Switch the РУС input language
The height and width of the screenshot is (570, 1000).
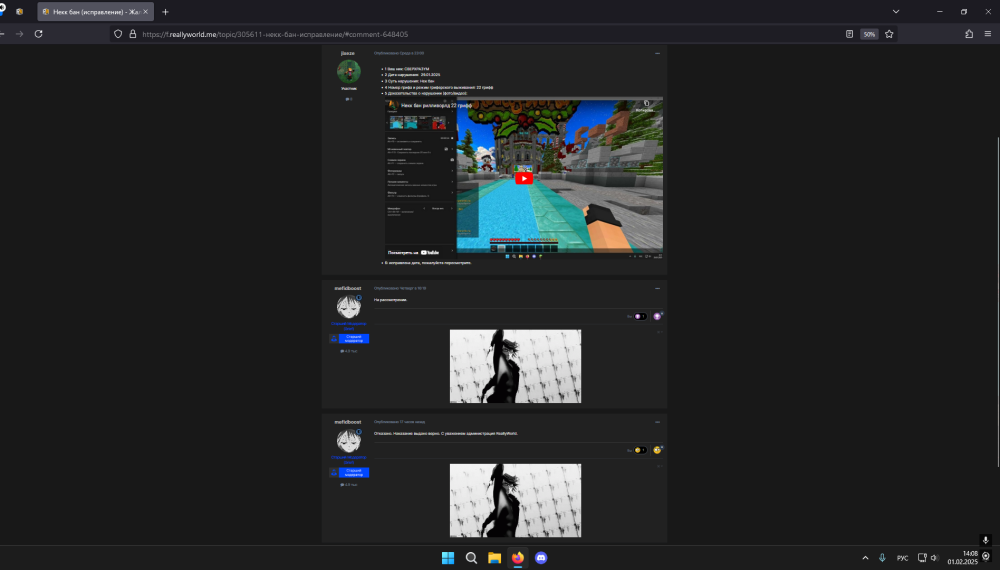coord(902,558)
